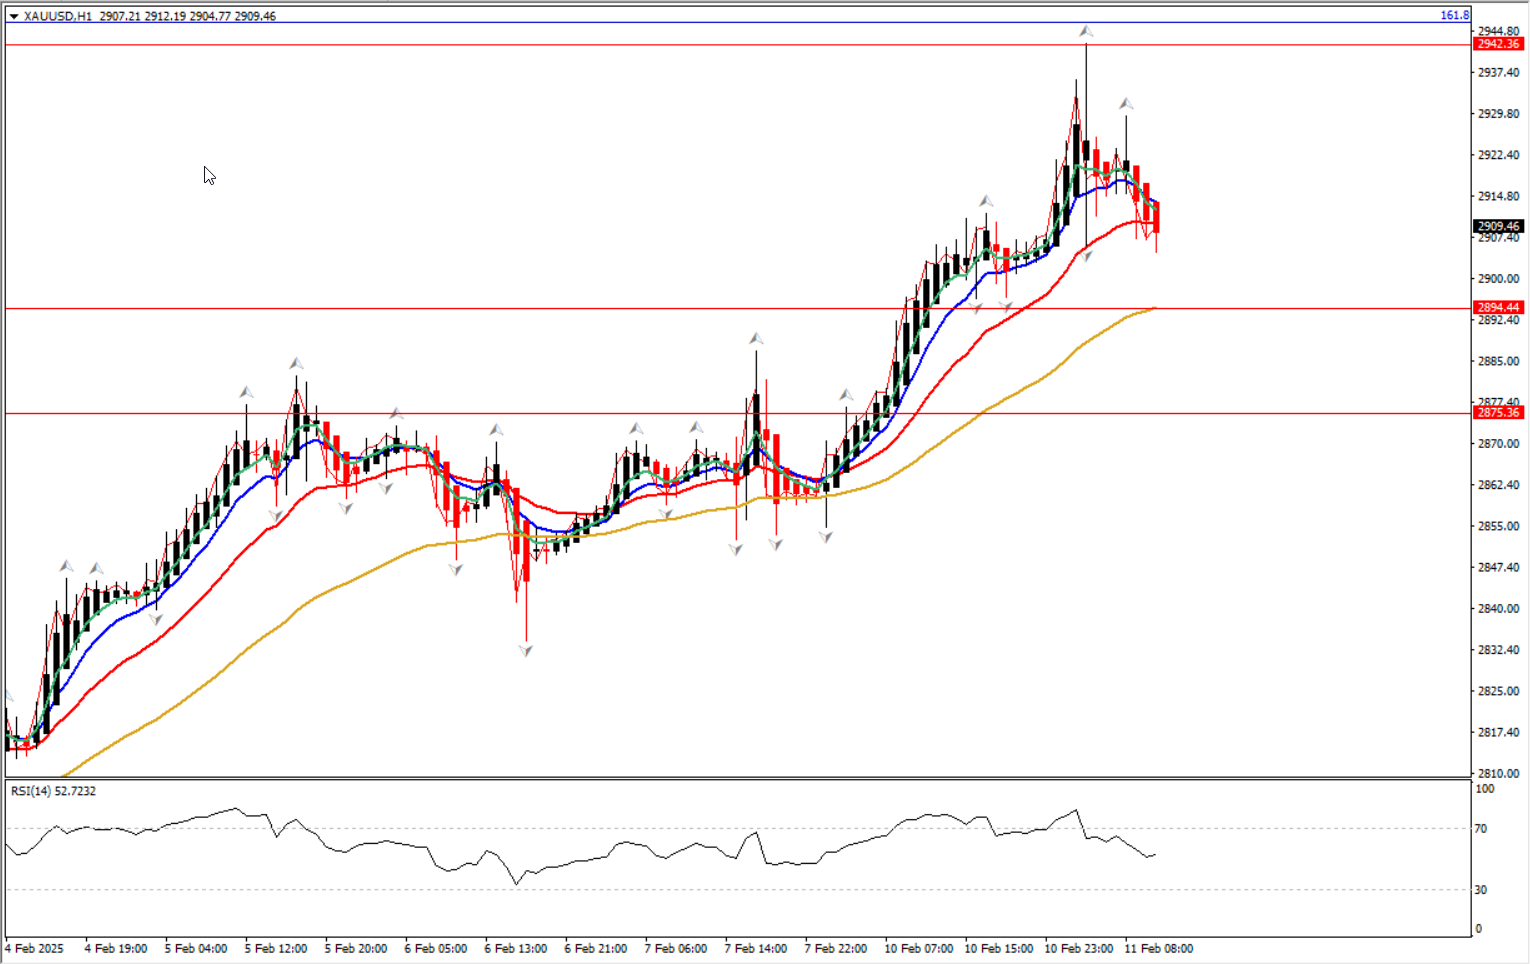Click the 10 Feb 23:00 time label
The width and height of the screenshot is (1530, 964).
[1078, 948]
